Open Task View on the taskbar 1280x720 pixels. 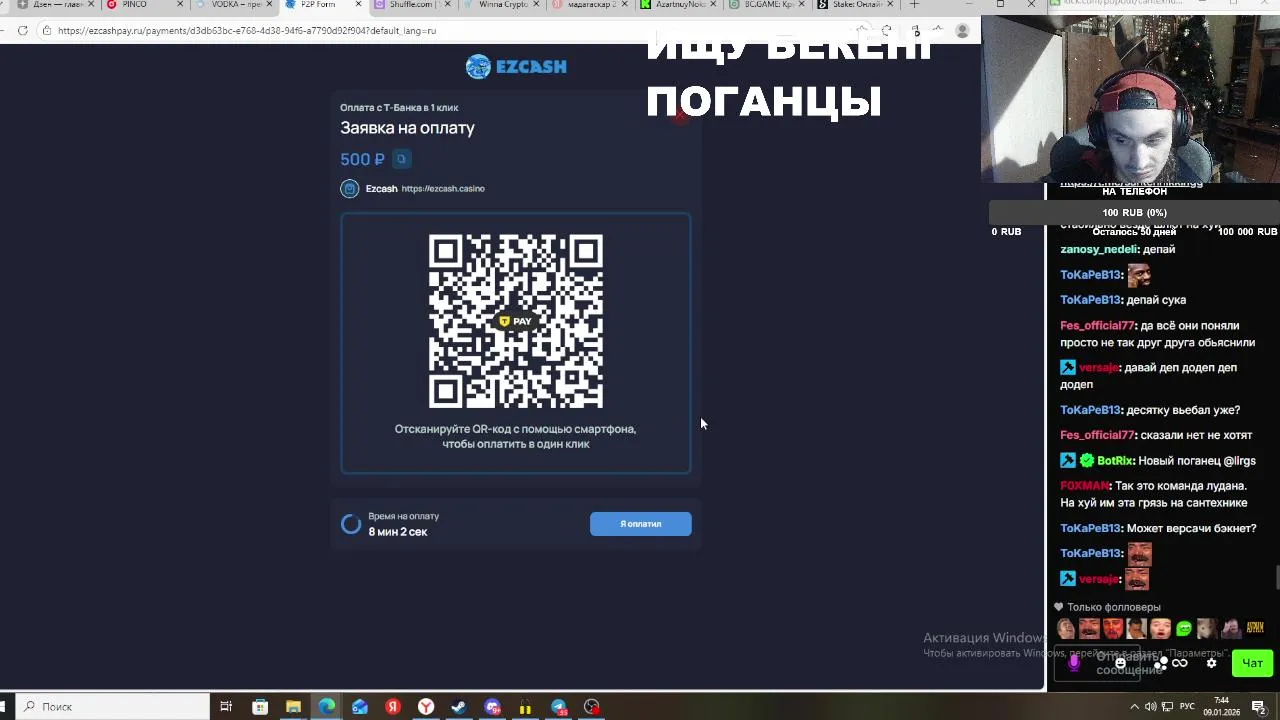(226, 707)
